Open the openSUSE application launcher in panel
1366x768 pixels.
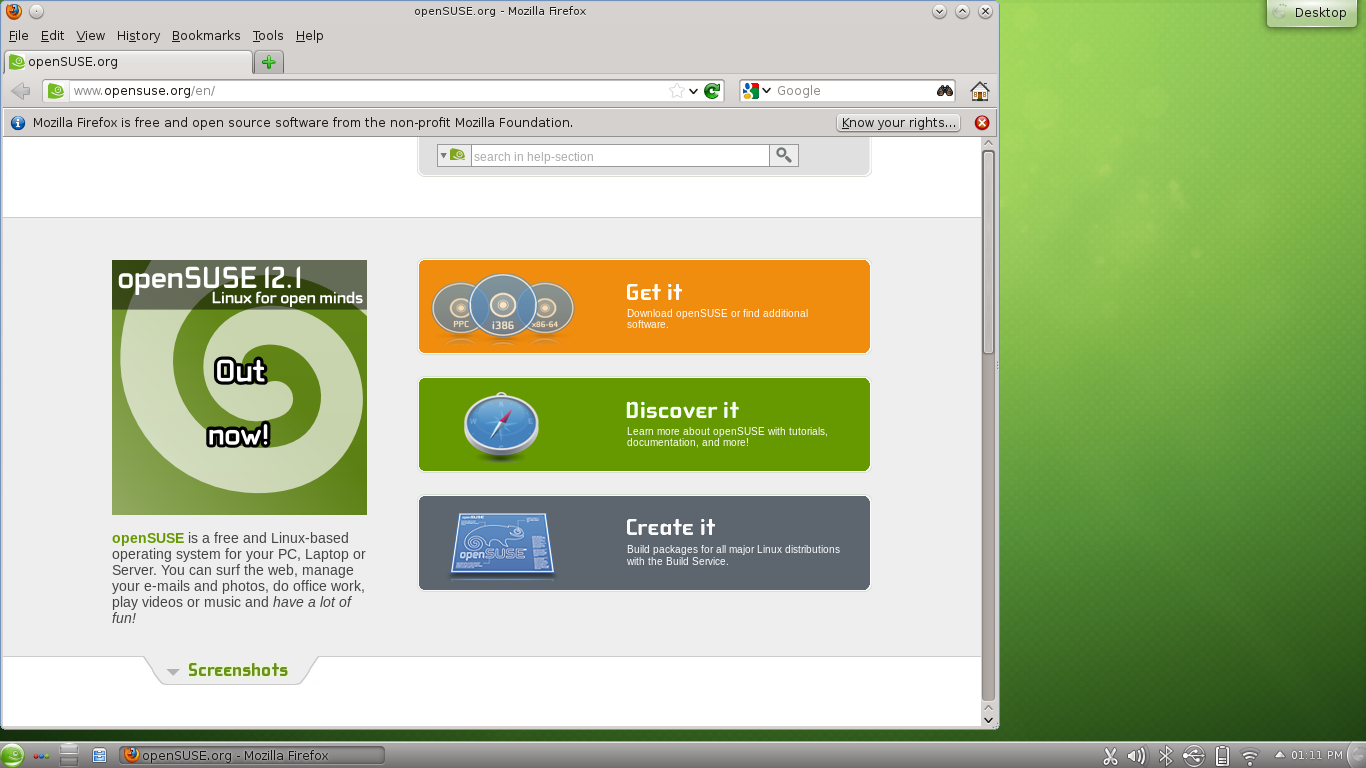click(x=12, y=755)
